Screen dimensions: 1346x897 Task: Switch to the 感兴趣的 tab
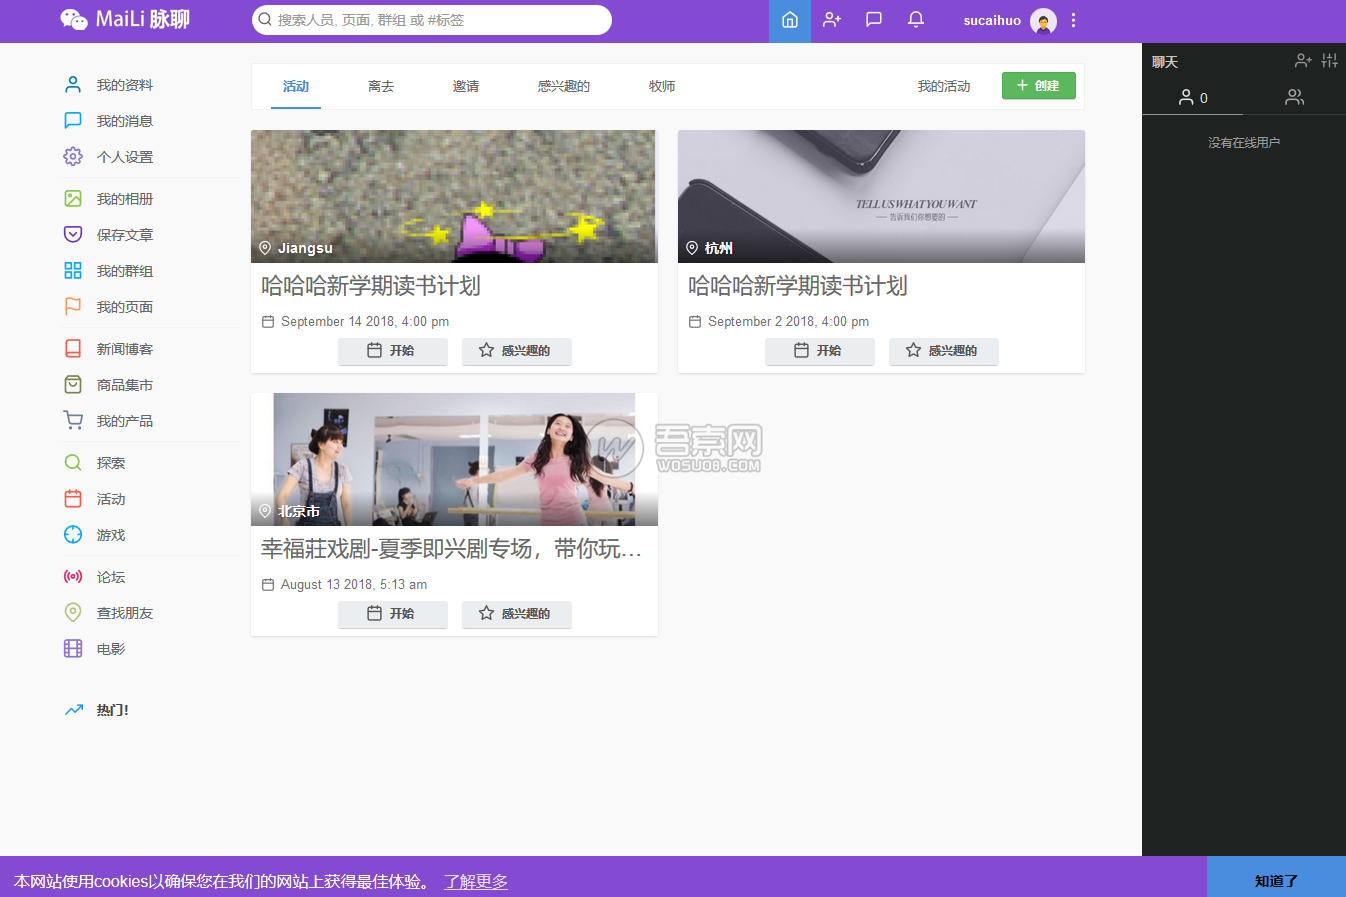pyautogui.click(x=563, y=87)
